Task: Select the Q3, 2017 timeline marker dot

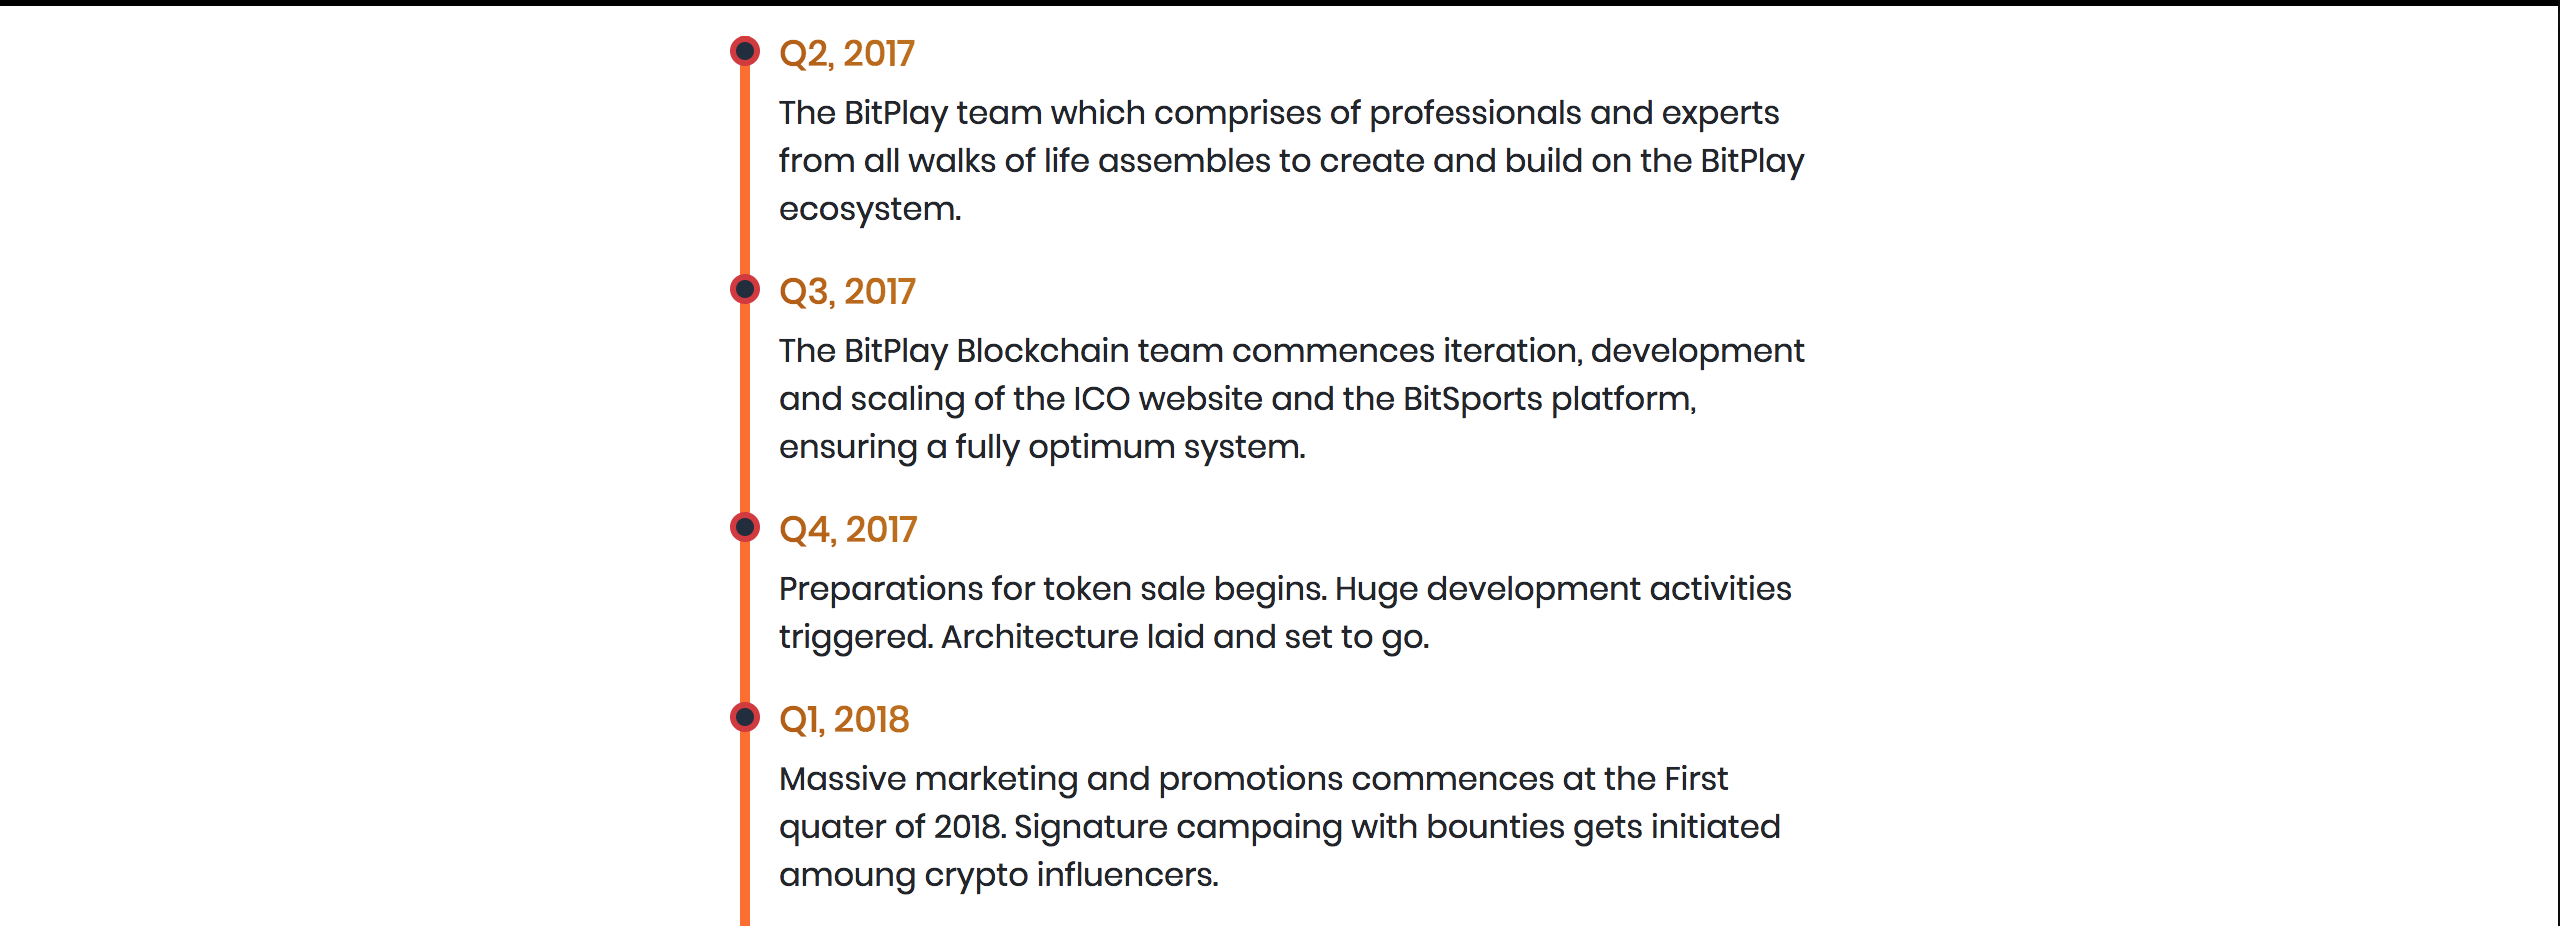Action: pos(745,289)
